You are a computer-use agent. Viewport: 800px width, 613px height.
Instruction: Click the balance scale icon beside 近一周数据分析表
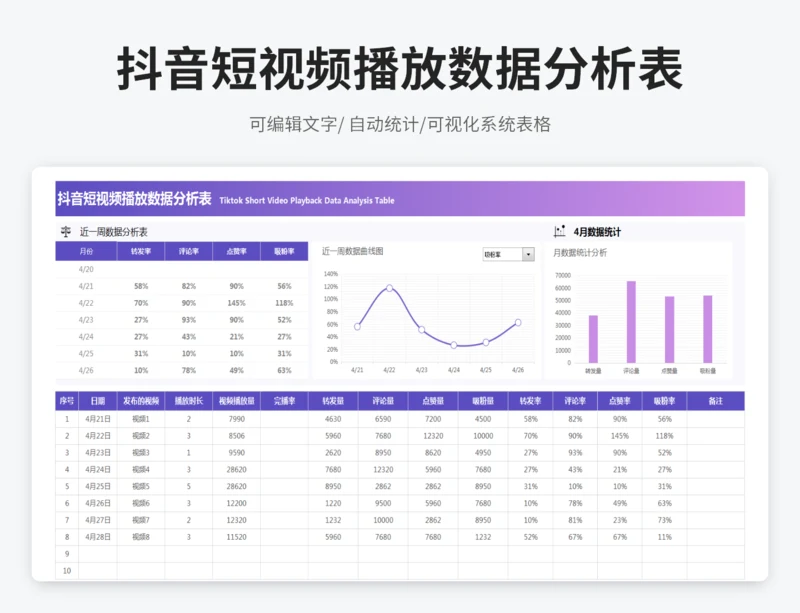[x=66, y=232]
